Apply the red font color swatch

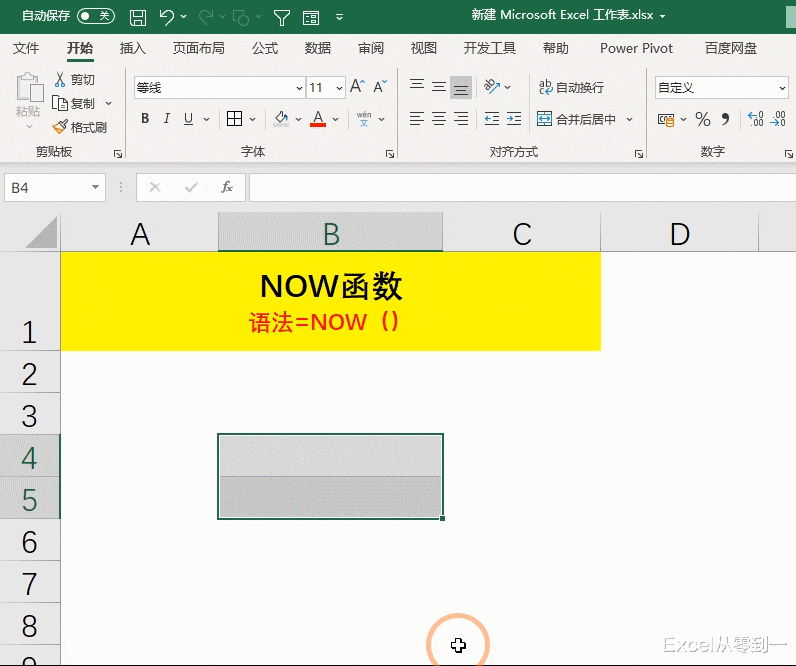coord(318,119)
